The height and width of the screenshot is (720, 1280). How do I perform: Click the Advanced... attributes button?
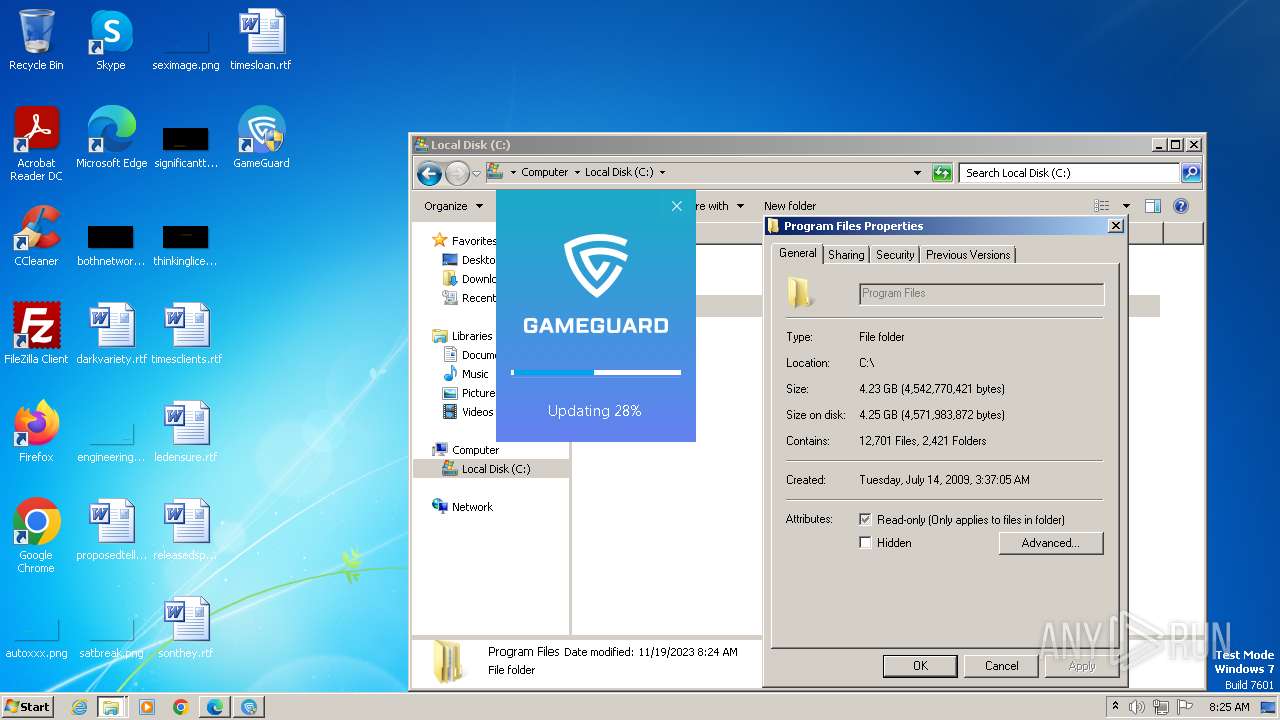1051,543
